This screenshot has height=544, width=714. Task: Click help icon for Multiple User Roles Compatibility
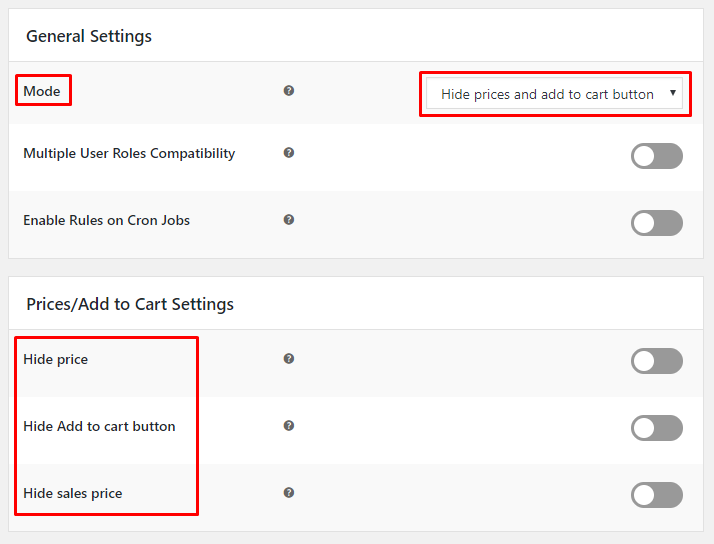(x=289, y=153)
